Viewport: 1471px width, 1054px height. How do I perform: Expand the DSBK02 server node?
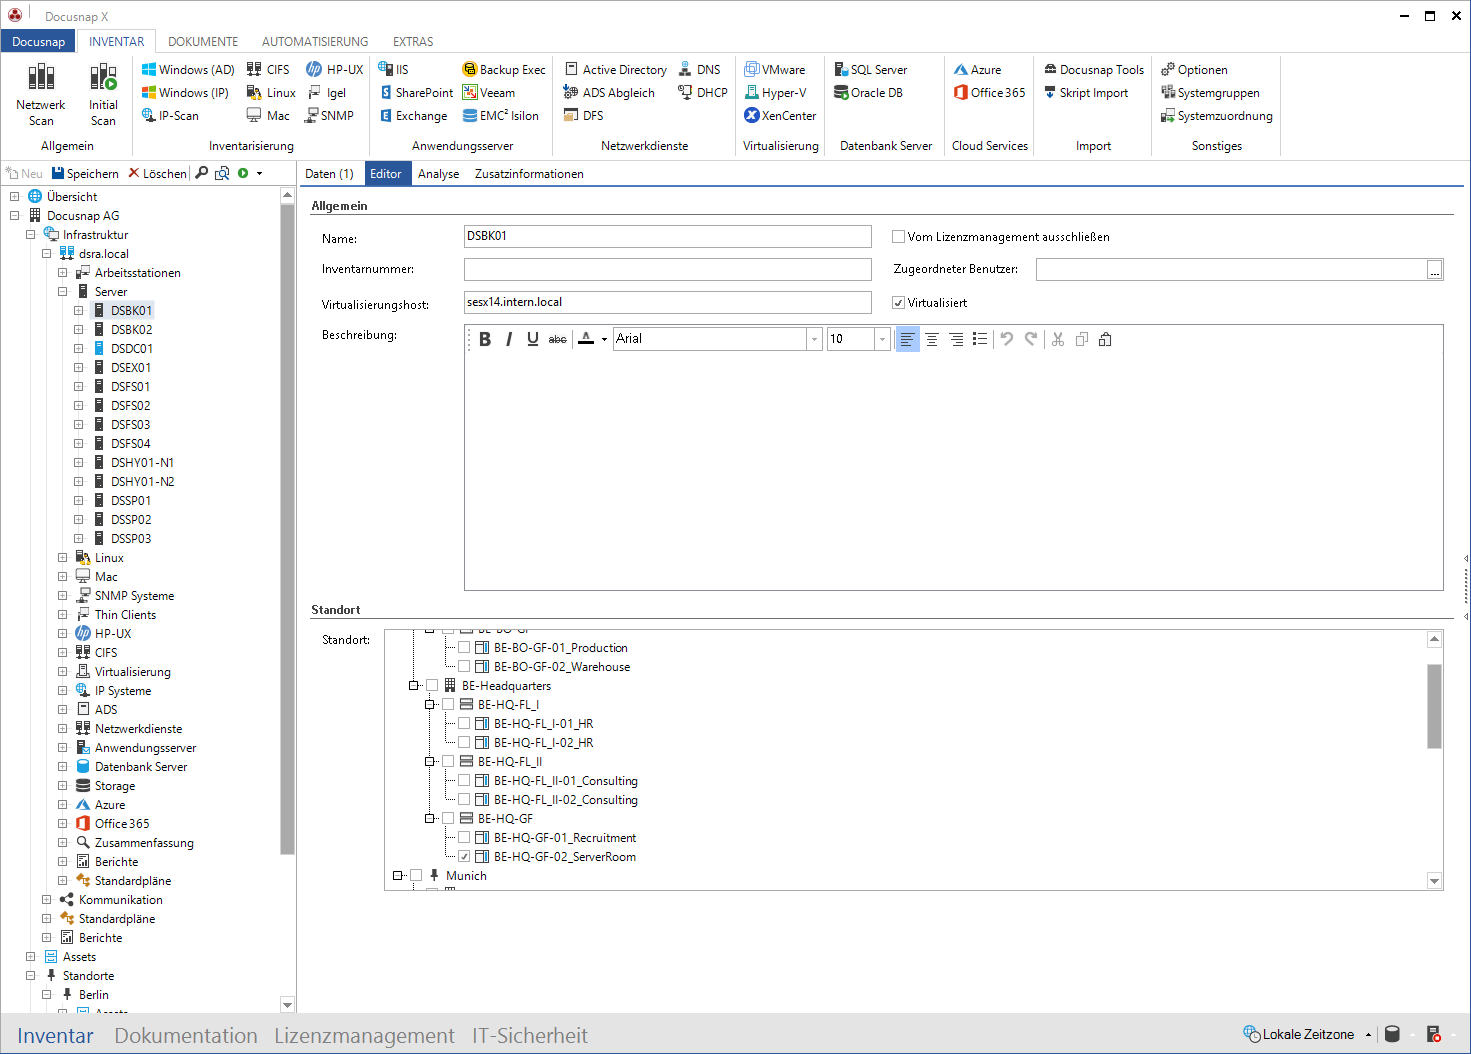(79, 330)
